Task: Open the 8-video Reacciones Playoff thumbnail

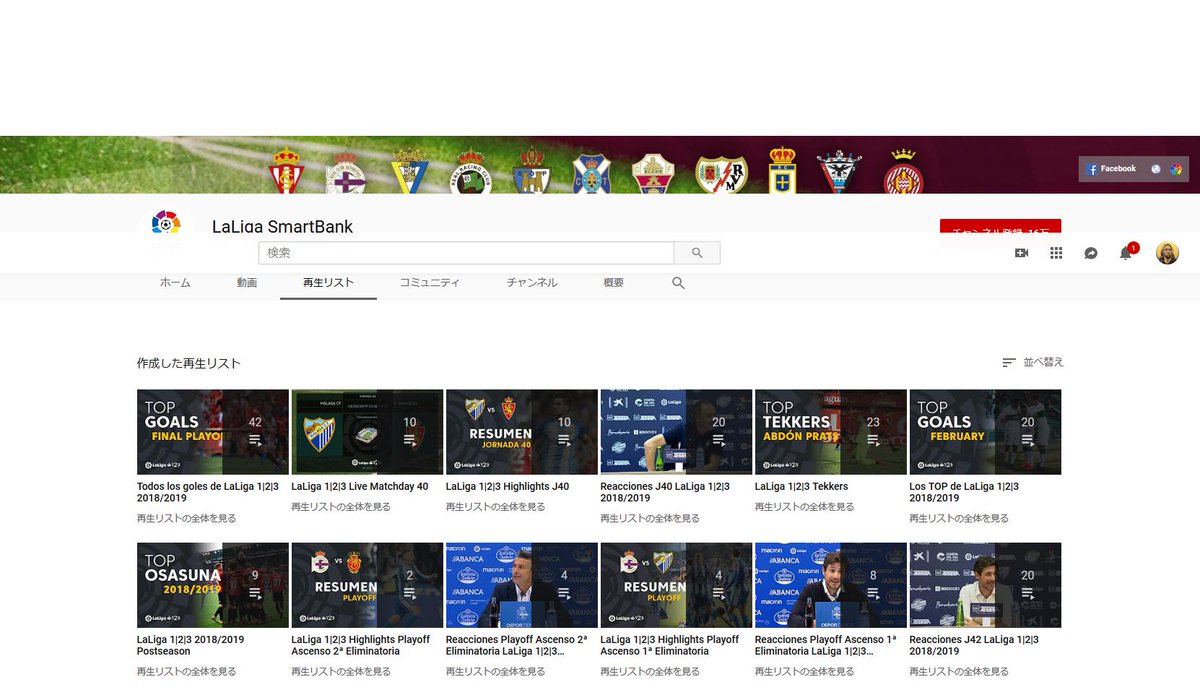Action: pyautogui.click(x=831, y=585)
